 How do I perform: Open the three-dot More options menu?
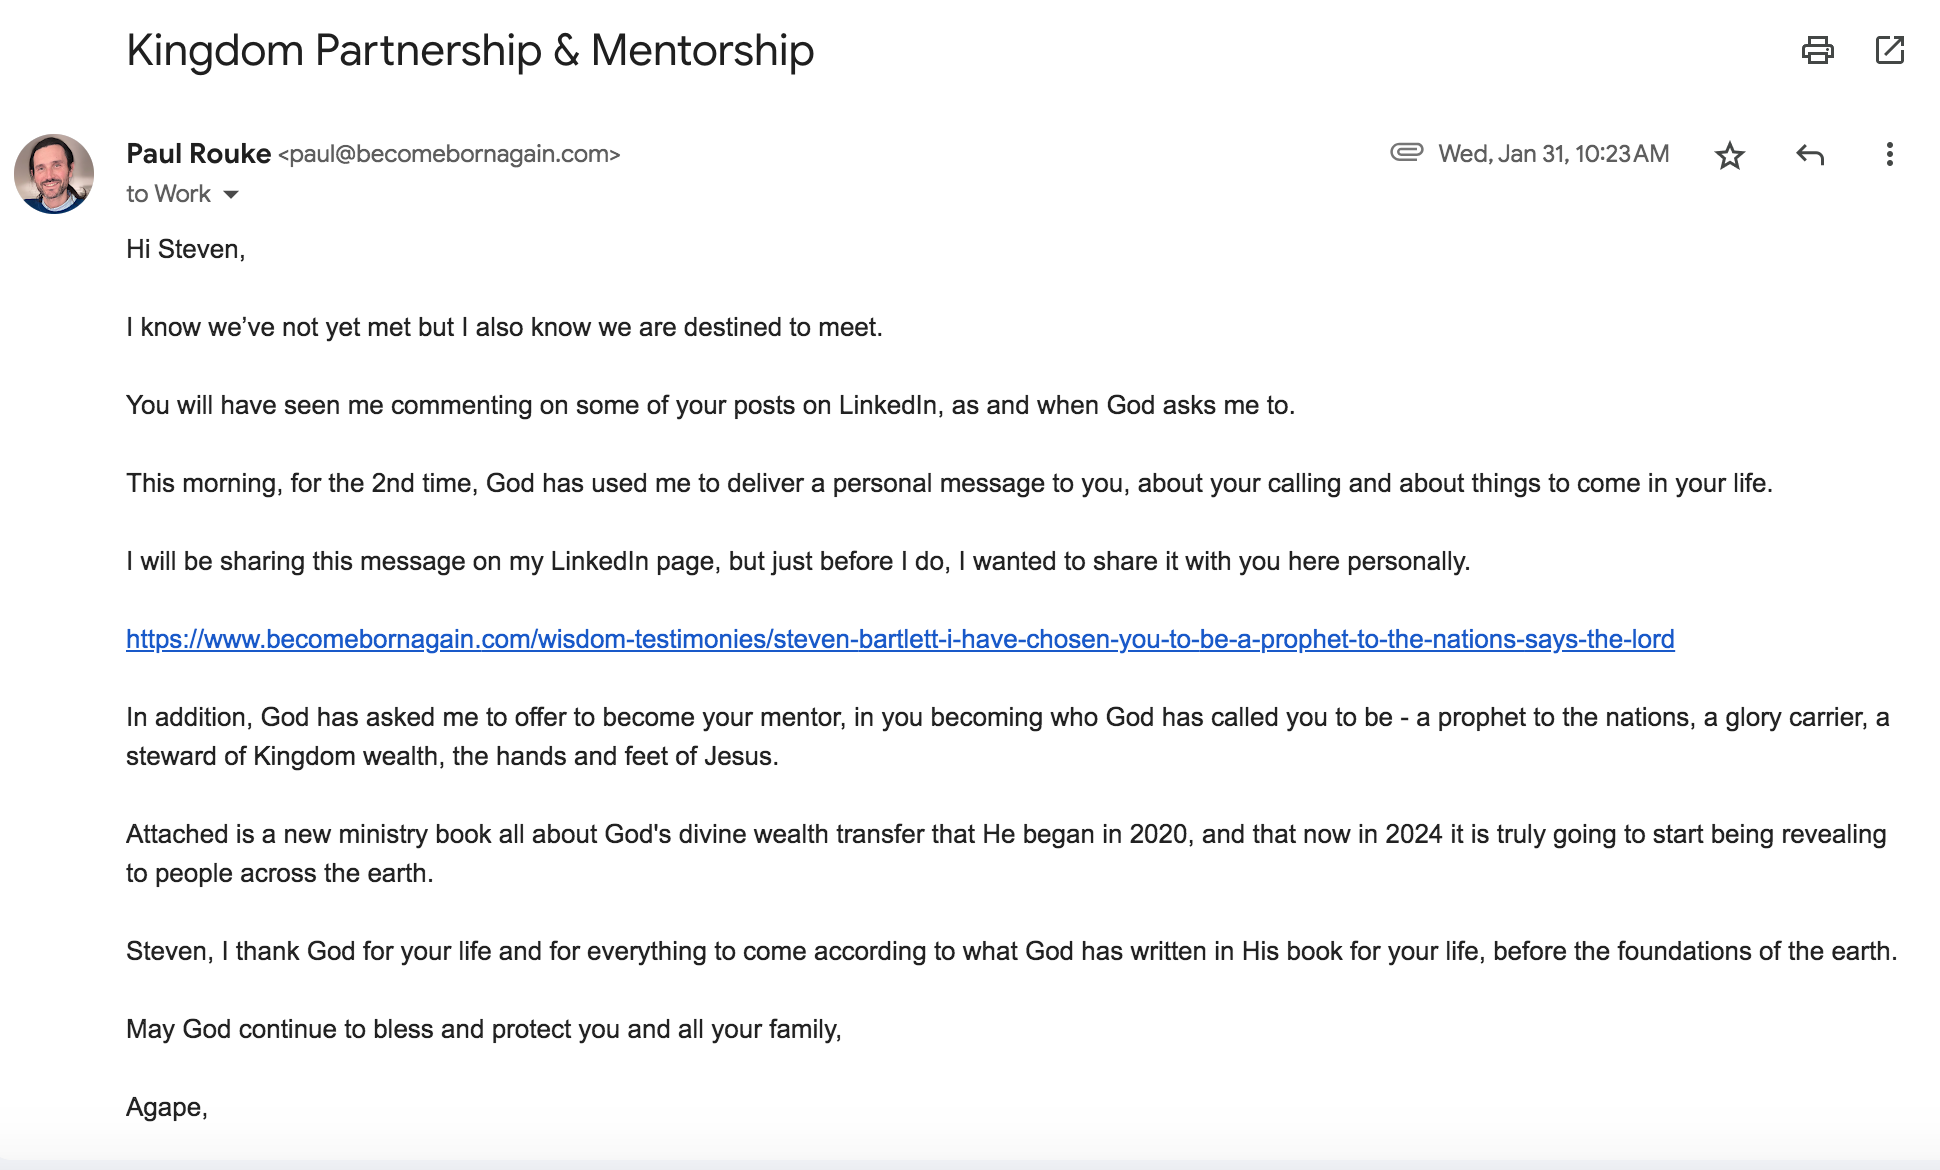pyautogui.click(x=1889, y=154)
